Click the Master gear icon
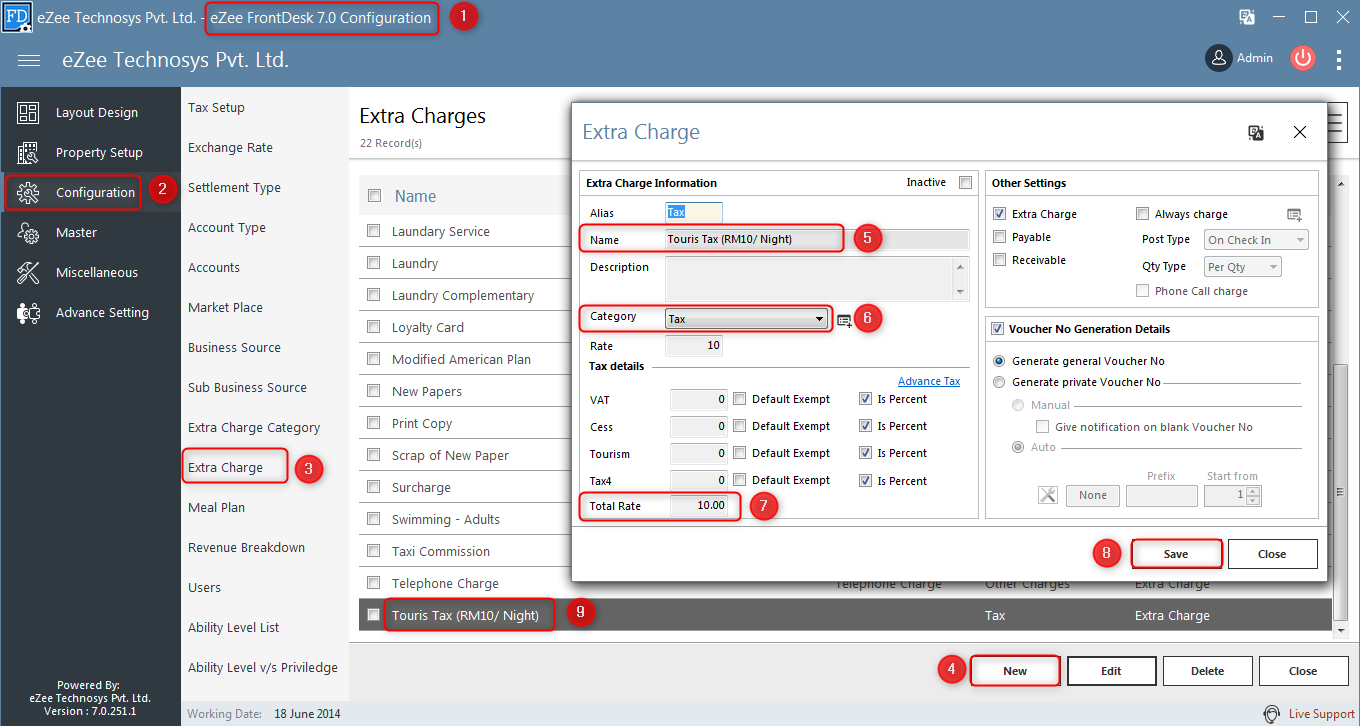 pos(28,233)
